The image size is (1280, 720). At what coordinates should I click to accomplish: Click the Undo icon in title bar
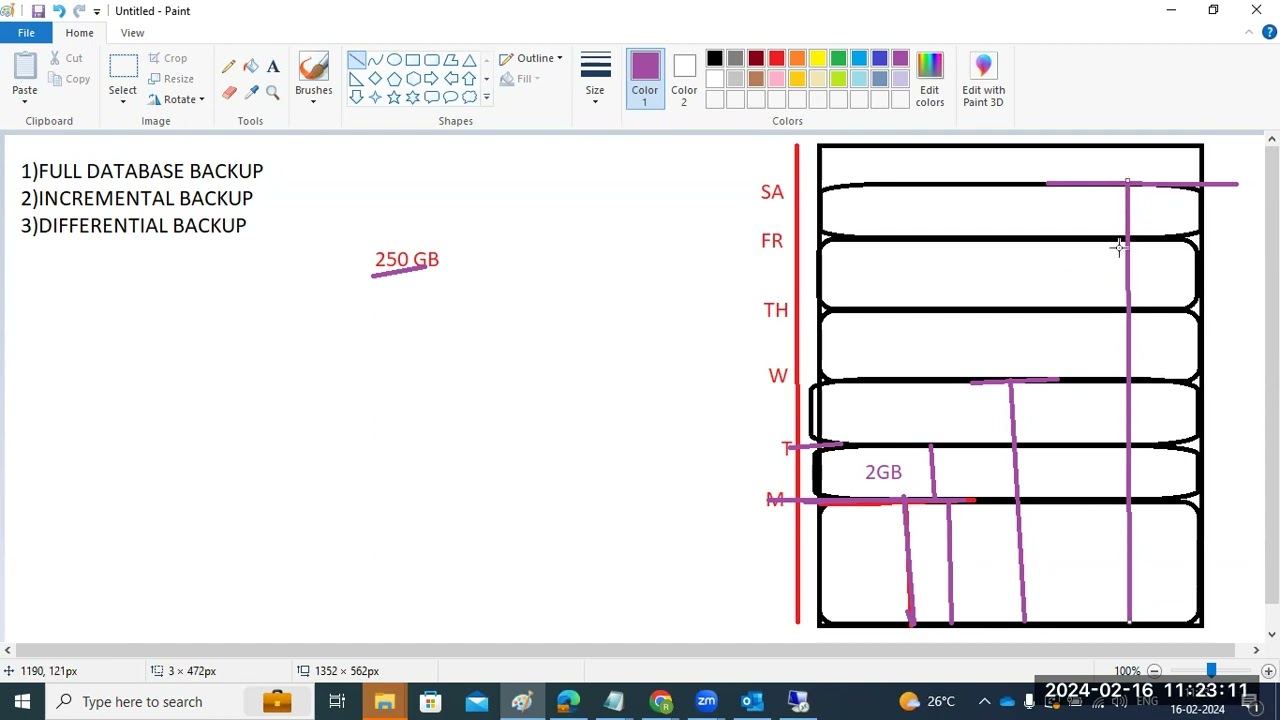[x=59, y=11]
